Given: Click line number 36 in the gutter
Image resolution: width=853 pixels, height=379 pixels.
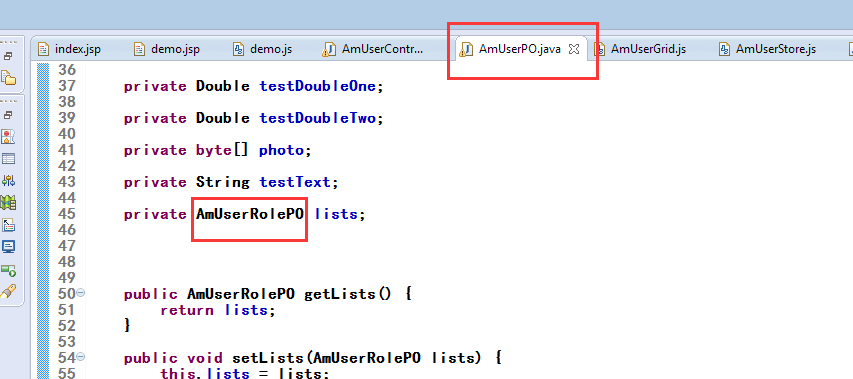Looking at the screenshot, I should (66, 70).
